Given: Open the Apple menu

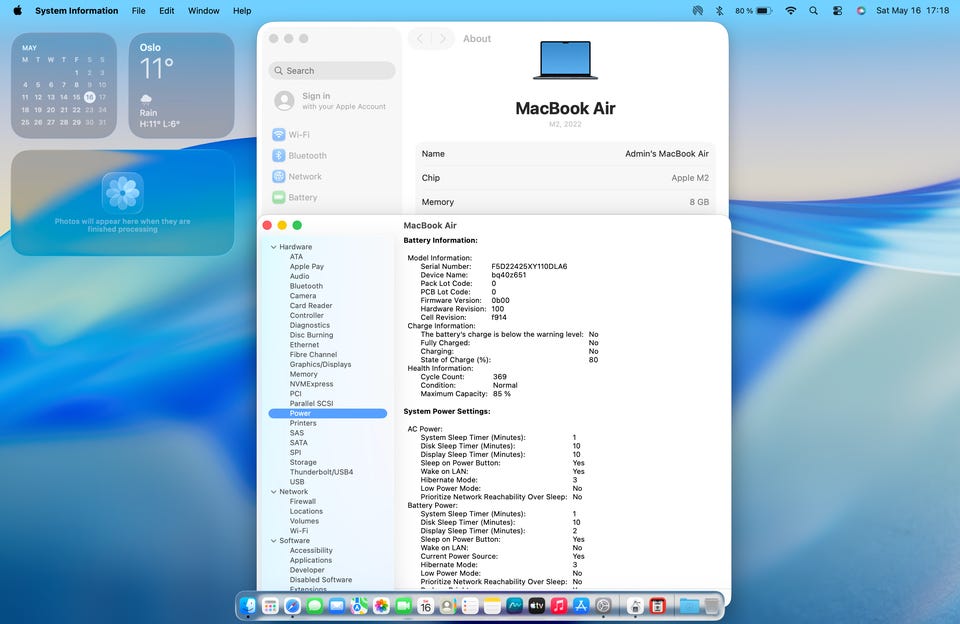Looking at the screenshot, I should click(x=17, y=10).
